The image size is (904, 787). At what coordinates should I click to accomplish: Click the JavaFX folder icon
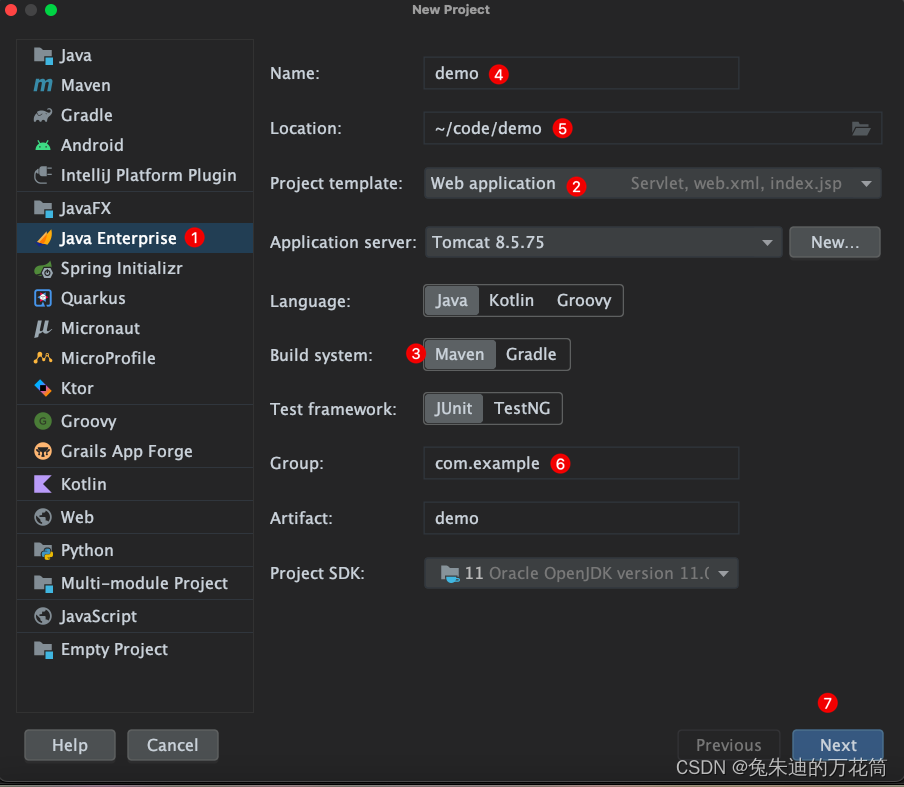click(43, 208)
